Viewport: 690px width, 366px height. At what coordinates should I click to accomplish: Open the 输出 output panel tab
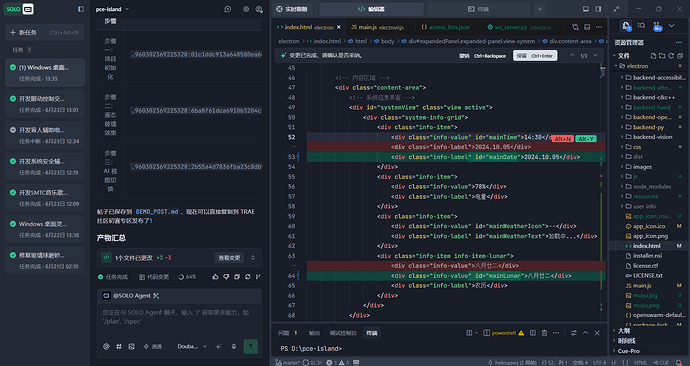(314, 333)
